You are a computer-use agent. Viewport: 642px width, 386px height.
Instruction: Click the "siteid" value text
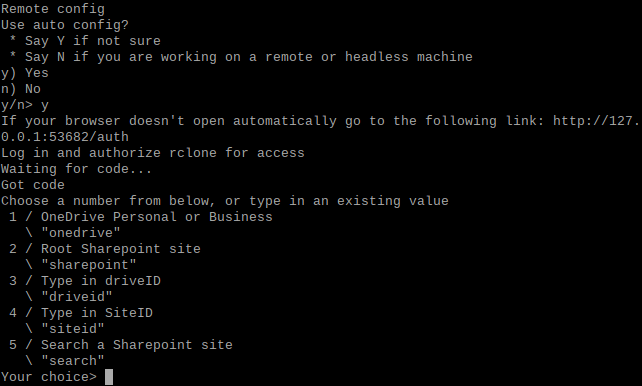point(73,329)
